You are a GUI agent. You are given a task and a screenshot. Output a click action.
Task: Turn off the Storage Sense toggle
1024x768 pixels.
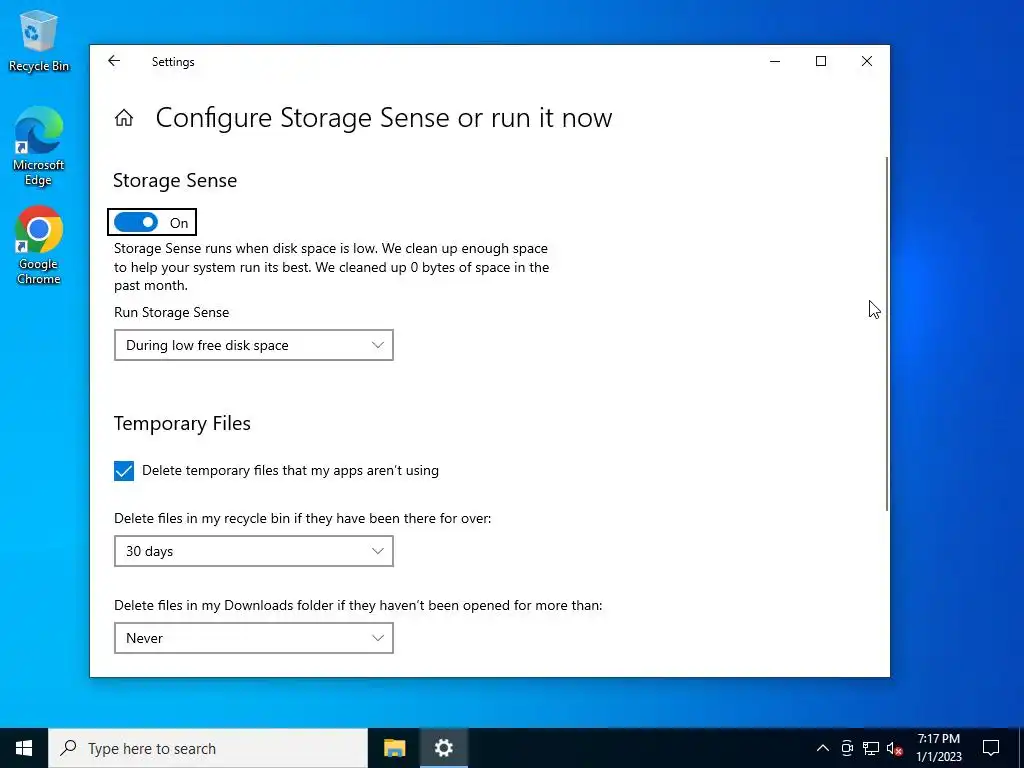[x=136, y=223]
